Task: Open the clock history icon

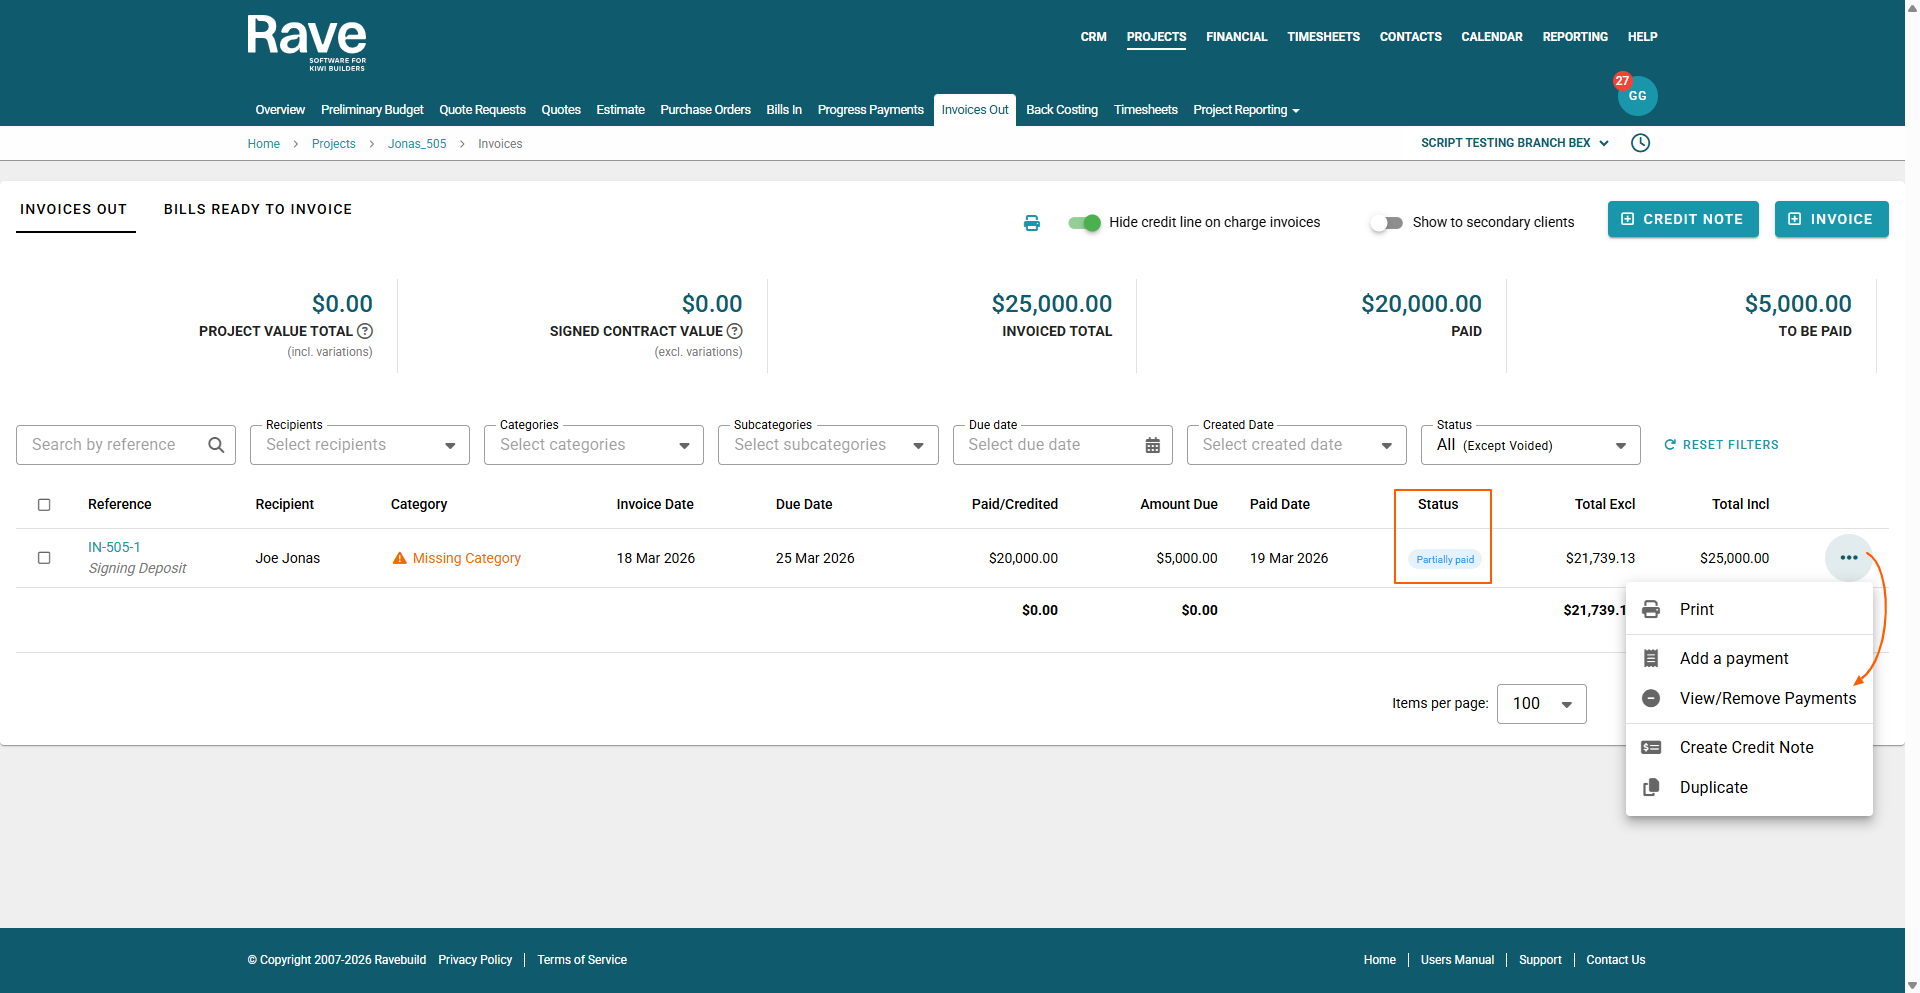Action: [x=1640, y=143]
